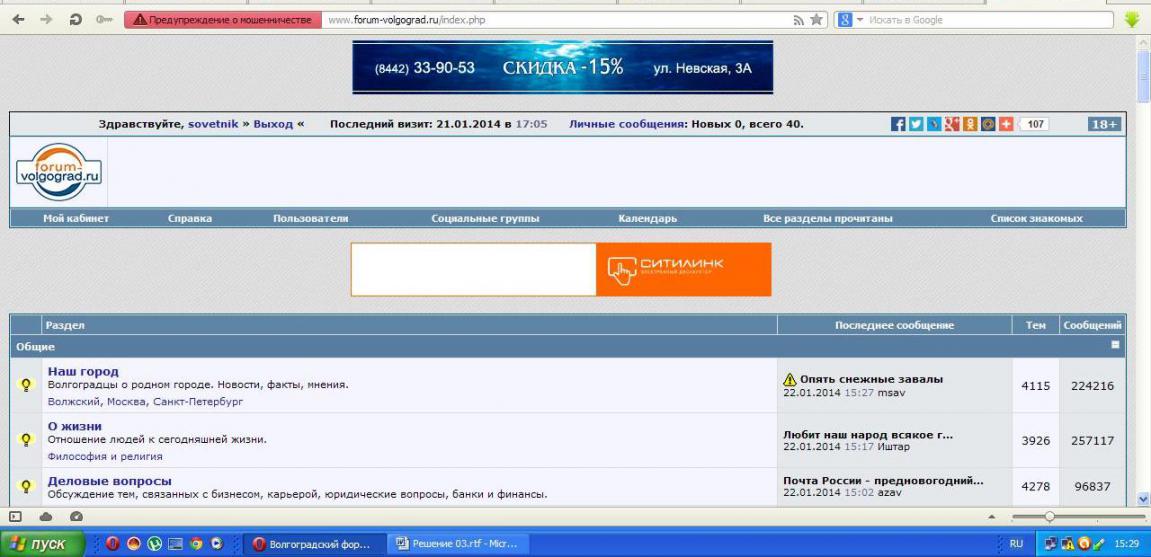Screen dimensions: 1151x557
Task: Open the Наш город forum section
Action: click(x=83, y=371)
